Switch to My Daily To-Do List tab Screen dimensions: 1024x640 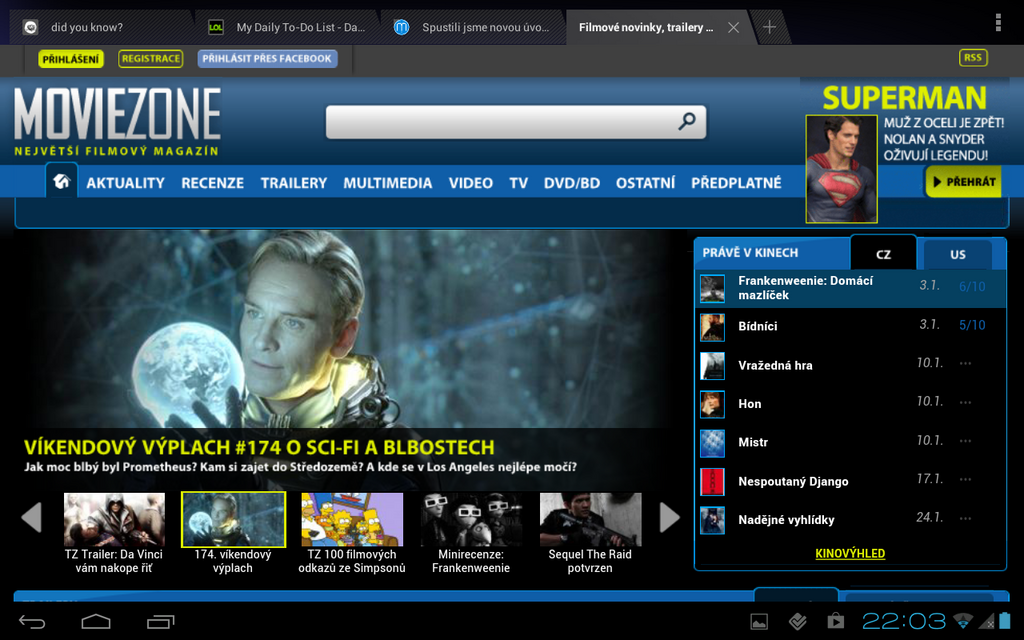[x=290, y=27]
